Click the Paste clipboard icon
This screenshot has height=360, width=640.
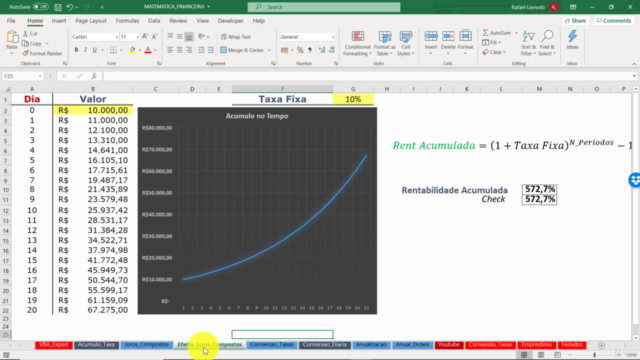(x=12, y=38)
